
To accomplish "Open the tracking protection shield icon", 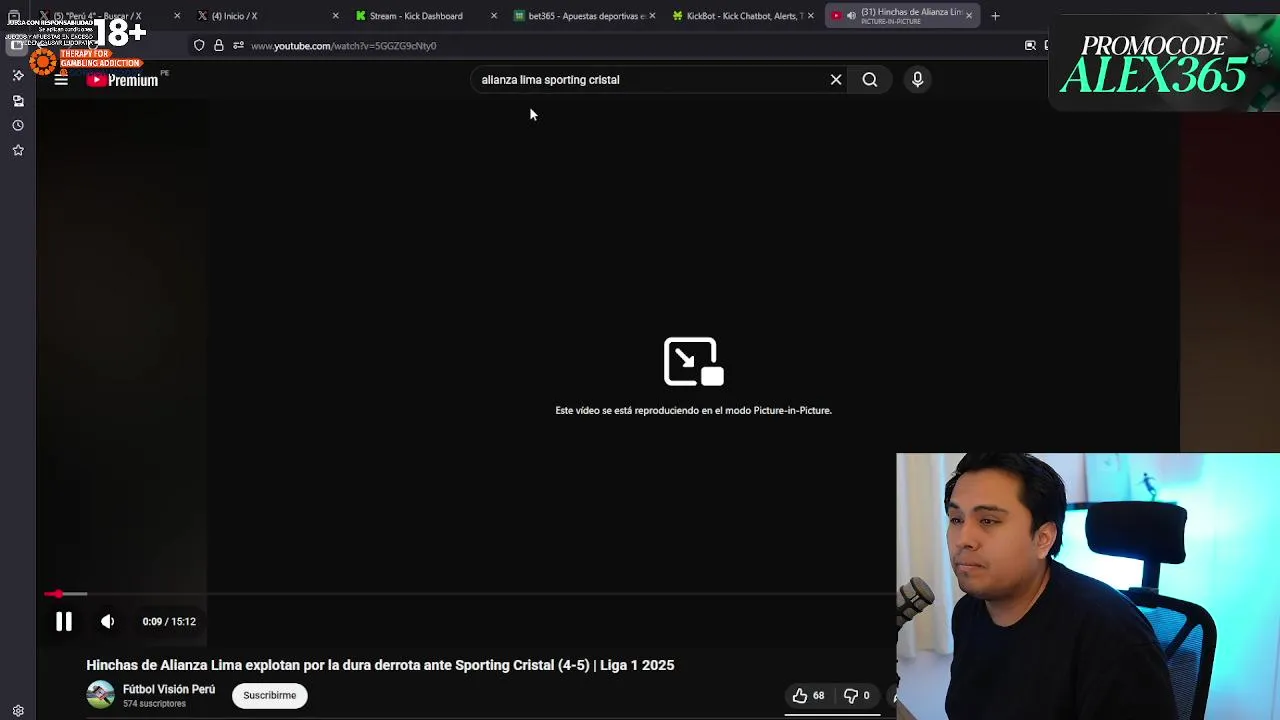I will 199,46.
